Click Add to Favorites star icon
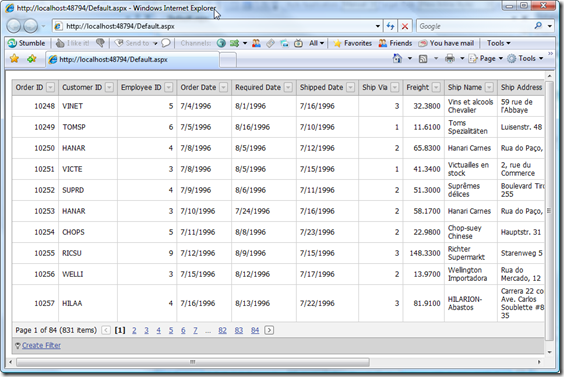 pyautogui.click(x=32, y=58)
